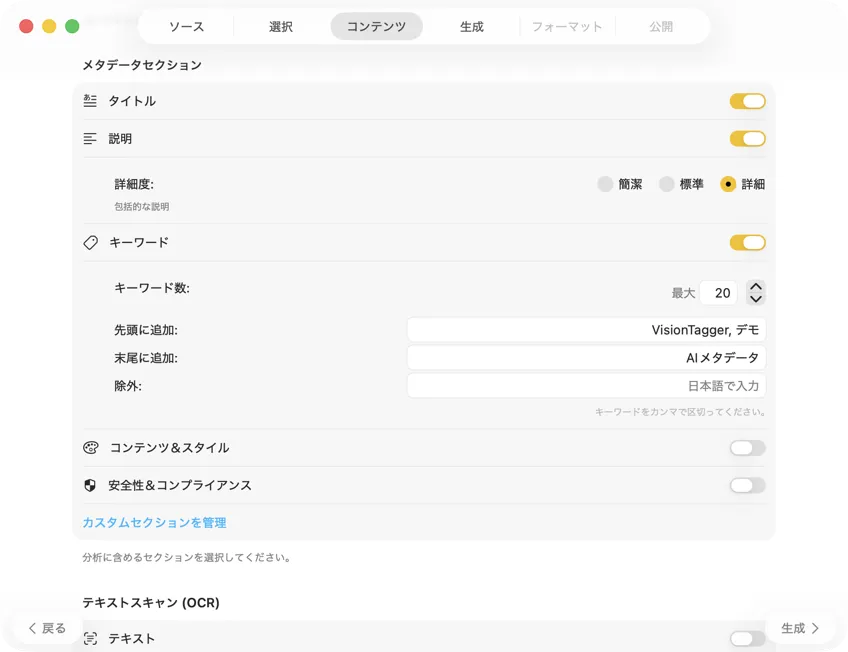848x652 pixels.
Task: Open the 生成 tab
Action: tap(472, 27)
